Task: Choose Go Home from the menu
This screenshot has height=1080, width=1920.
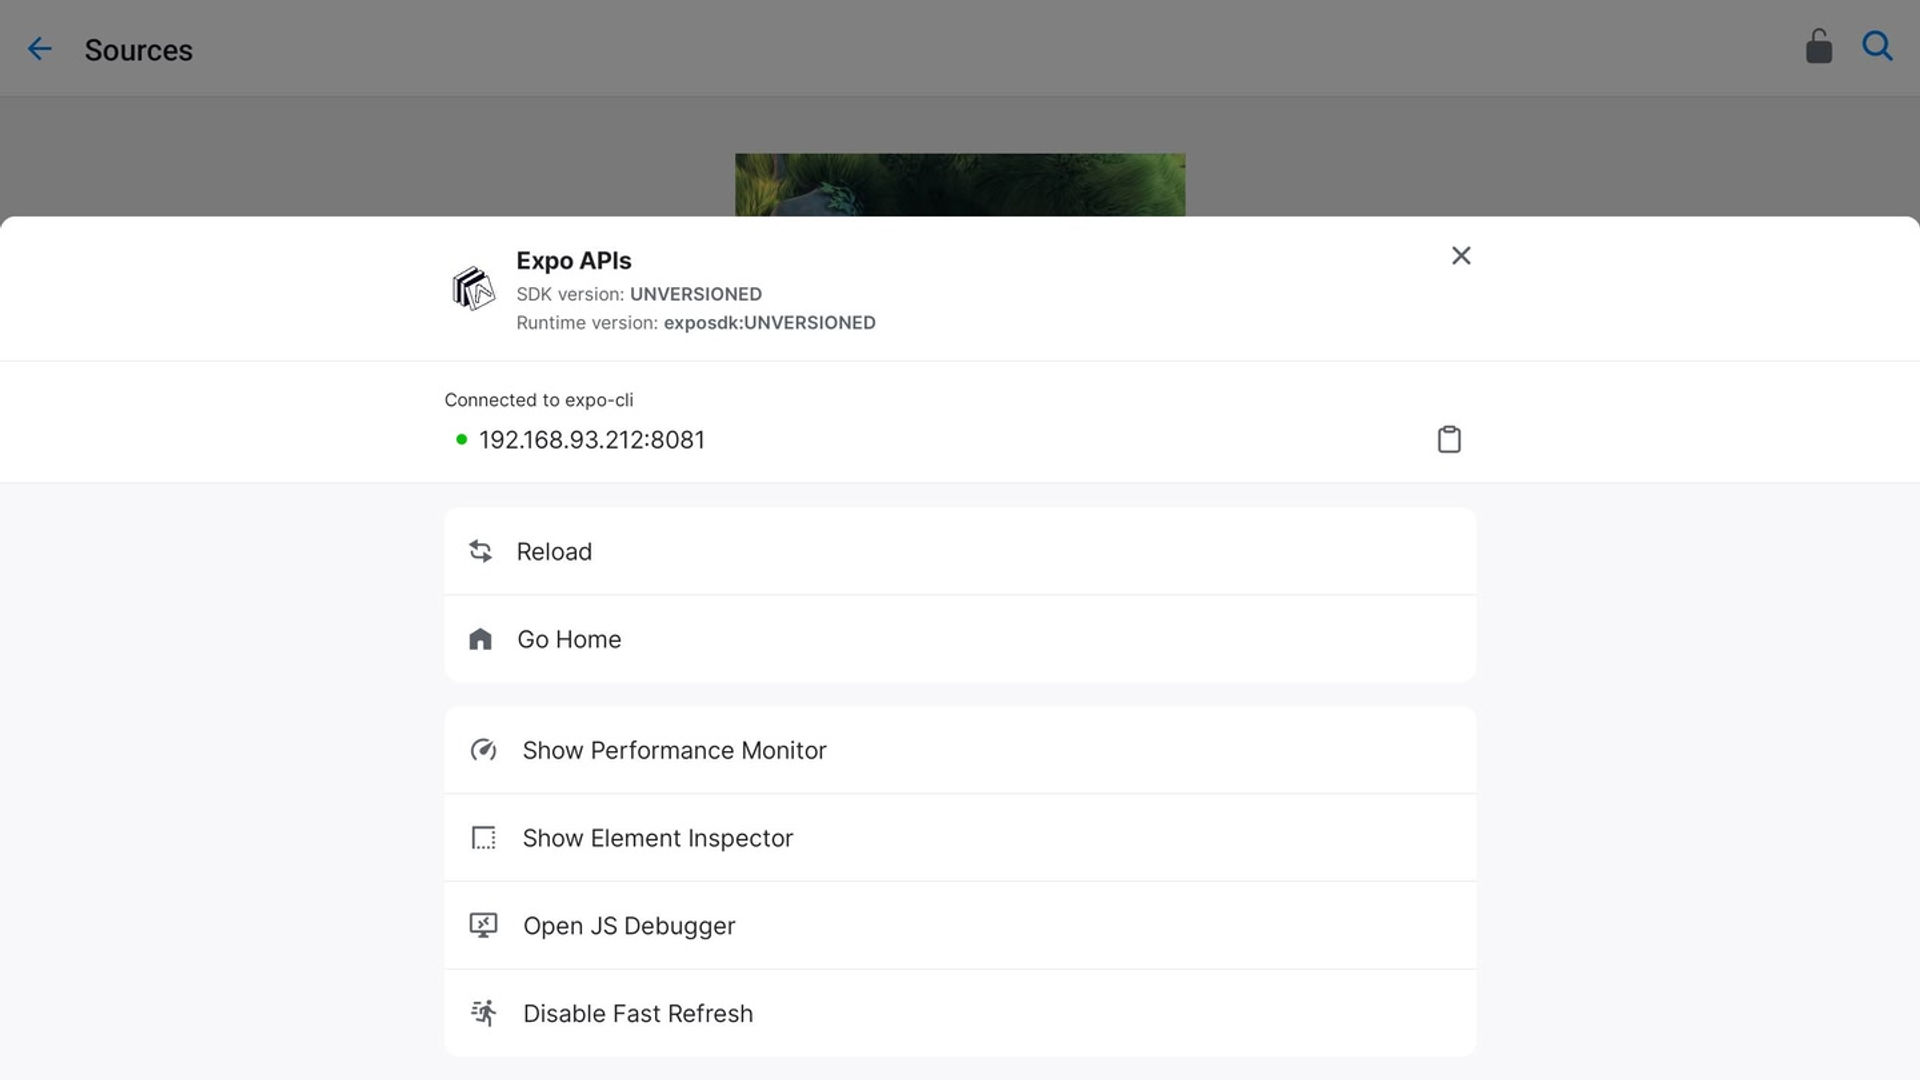Action: [x=960, y=639]
